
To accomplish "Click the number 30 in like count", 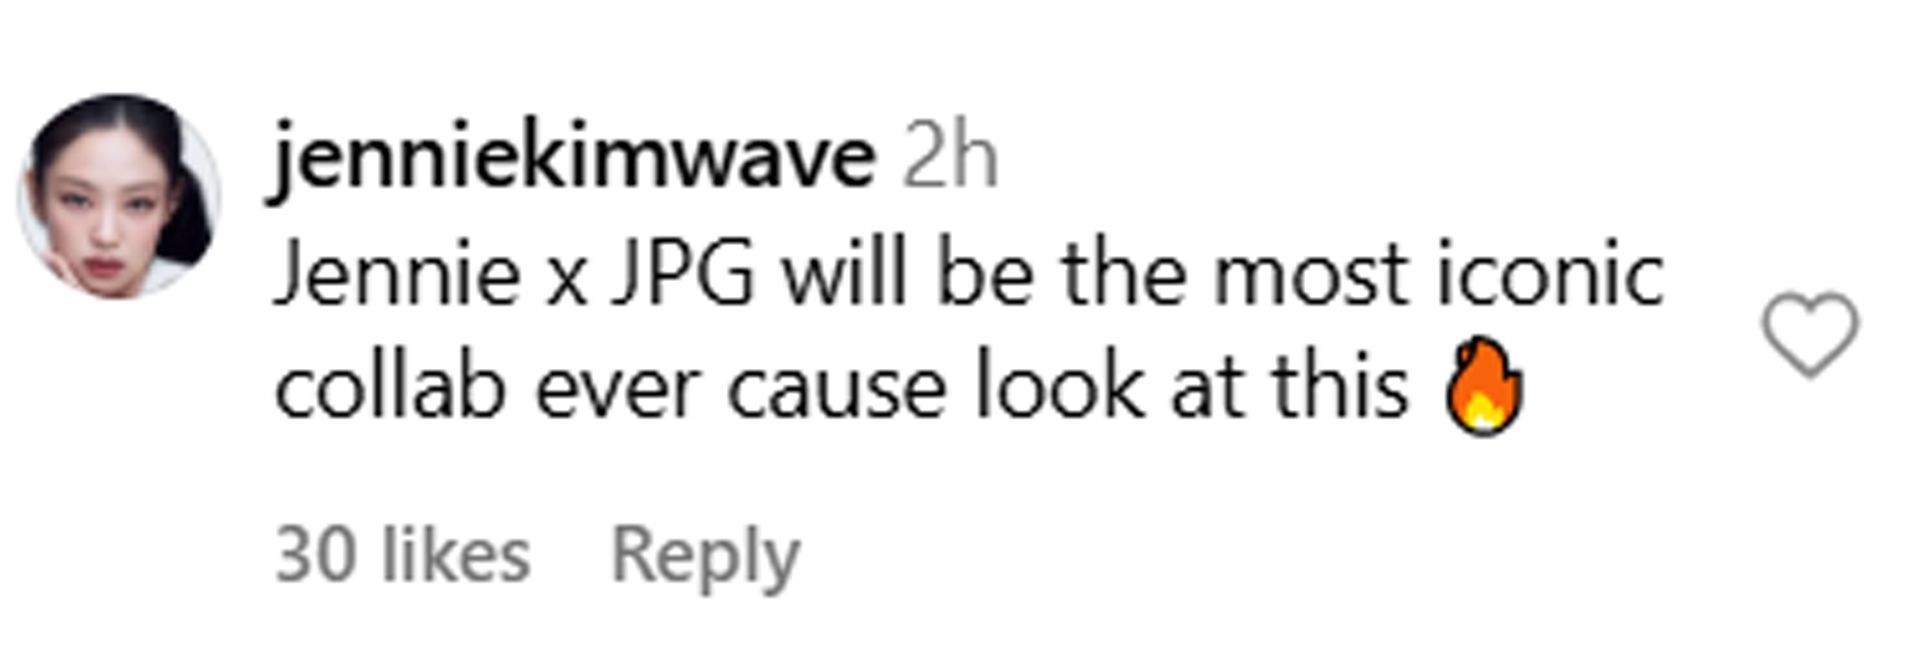I will (315, 556).
